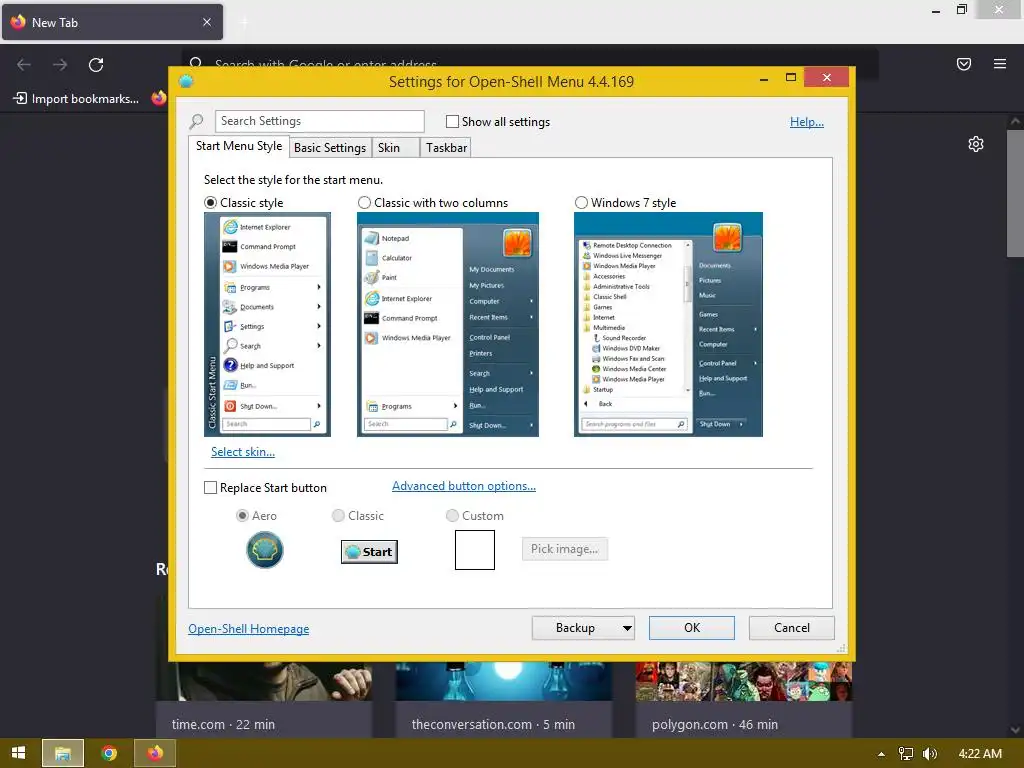1024x768 pixels.
Task: Select Classic with two columns style
Action: coord(364,203)
